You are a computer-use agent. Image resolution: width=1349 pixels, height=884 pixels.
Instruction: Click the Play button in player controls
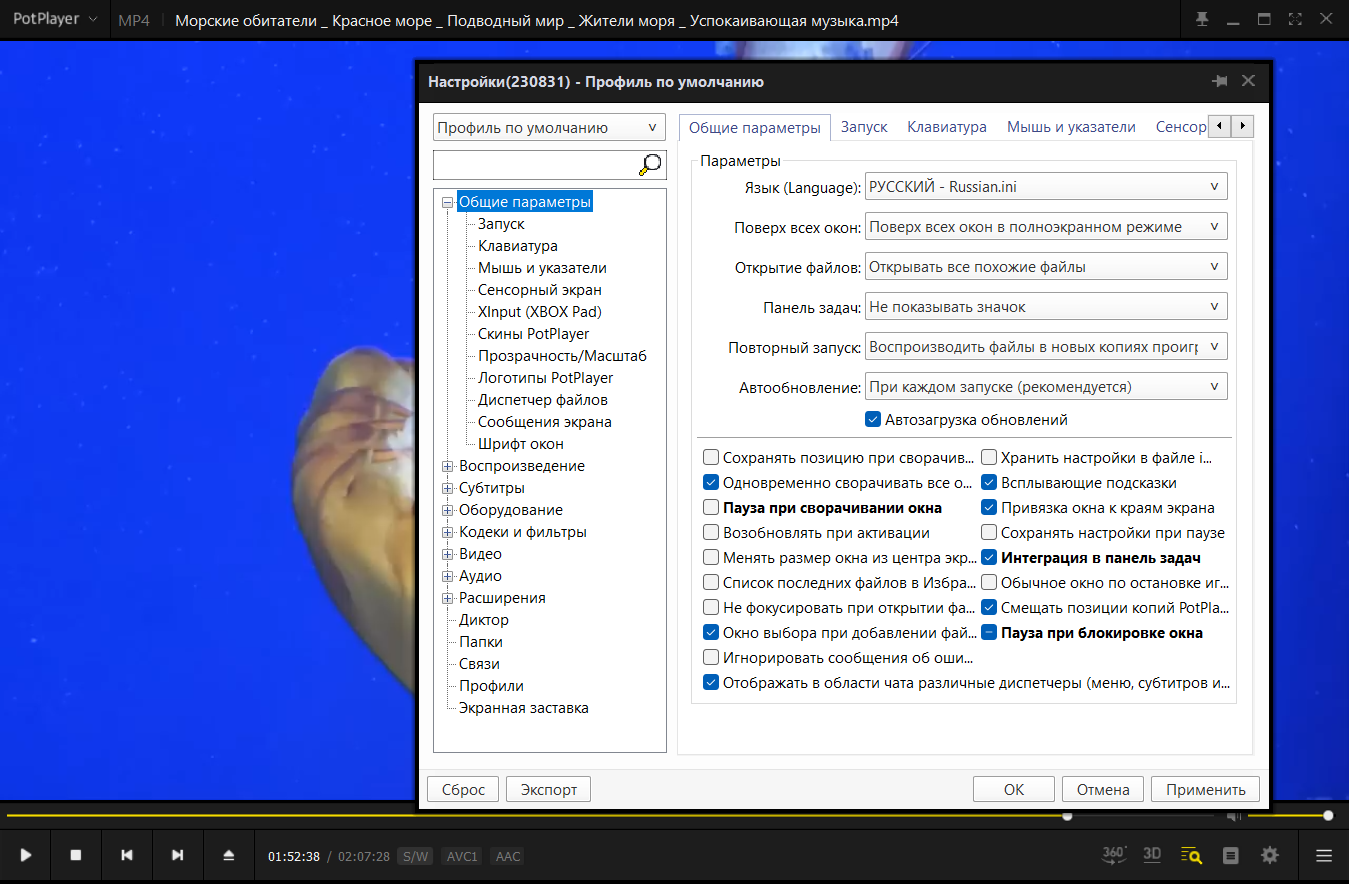coord(26,856)
